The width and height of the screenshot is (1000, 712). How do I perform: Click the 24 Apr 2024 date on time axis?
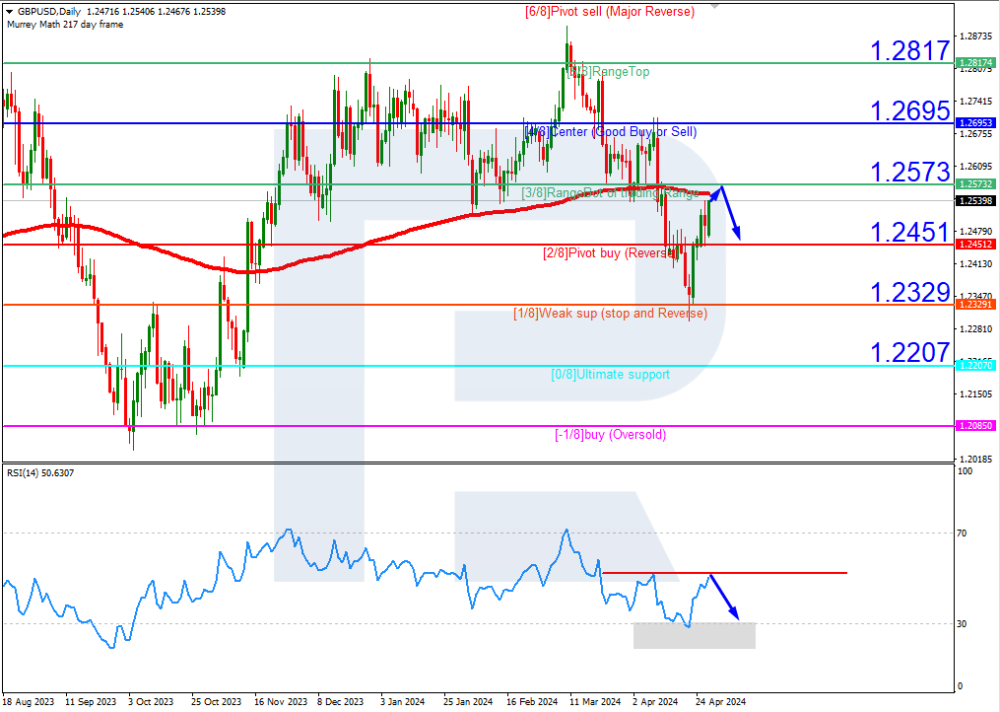[717, 701]
